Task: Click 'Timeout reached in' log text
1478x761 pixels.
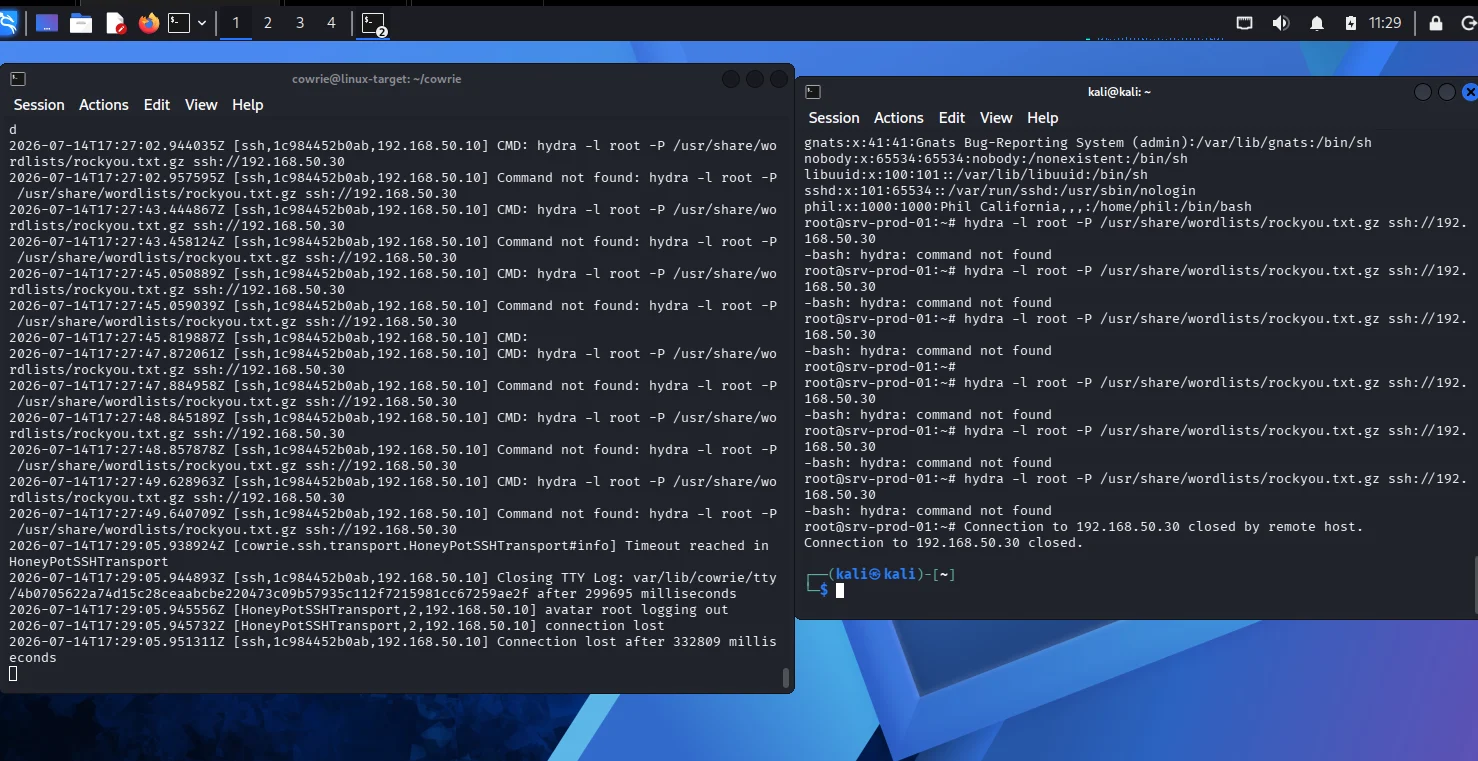Action: pos(697,546)
